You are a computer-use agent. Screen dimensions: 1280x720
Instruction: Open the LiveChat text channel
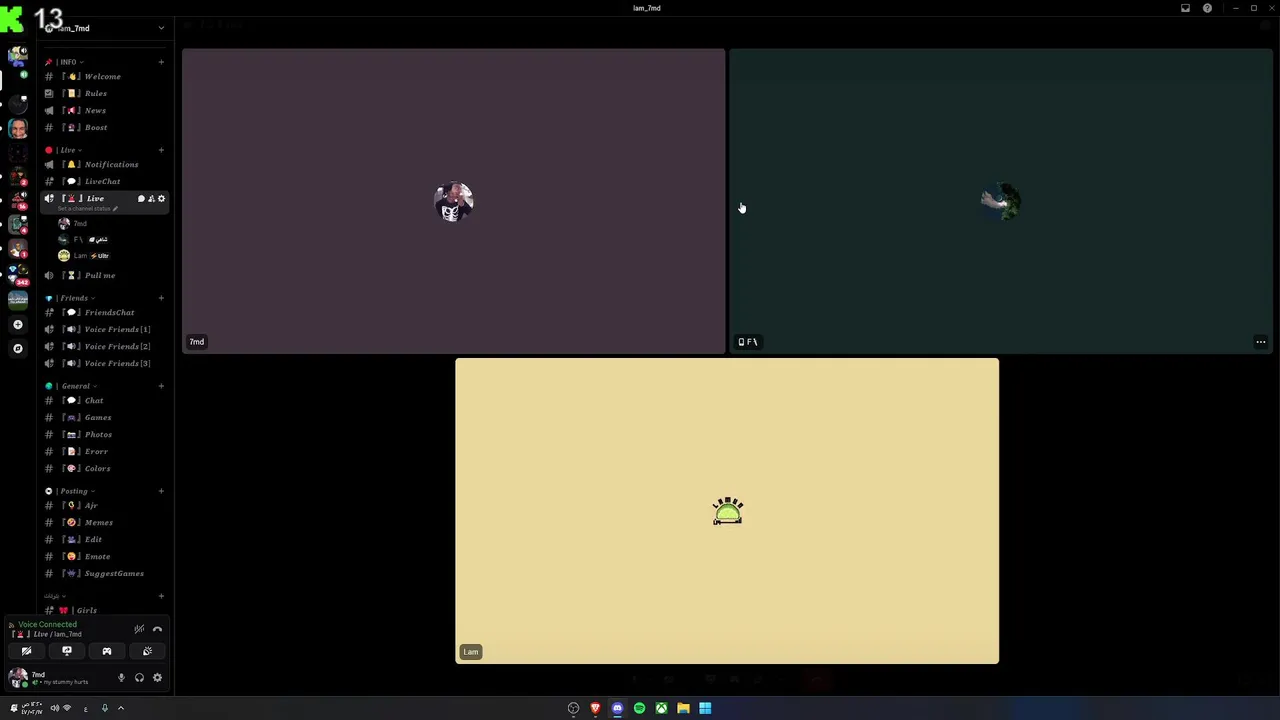click(104, 182)
